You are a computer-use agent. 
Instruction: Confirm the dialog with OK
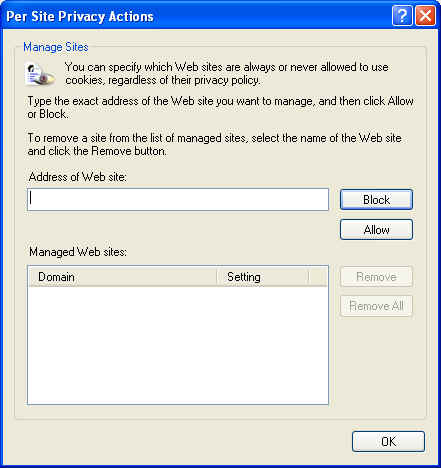coord(388,442)
